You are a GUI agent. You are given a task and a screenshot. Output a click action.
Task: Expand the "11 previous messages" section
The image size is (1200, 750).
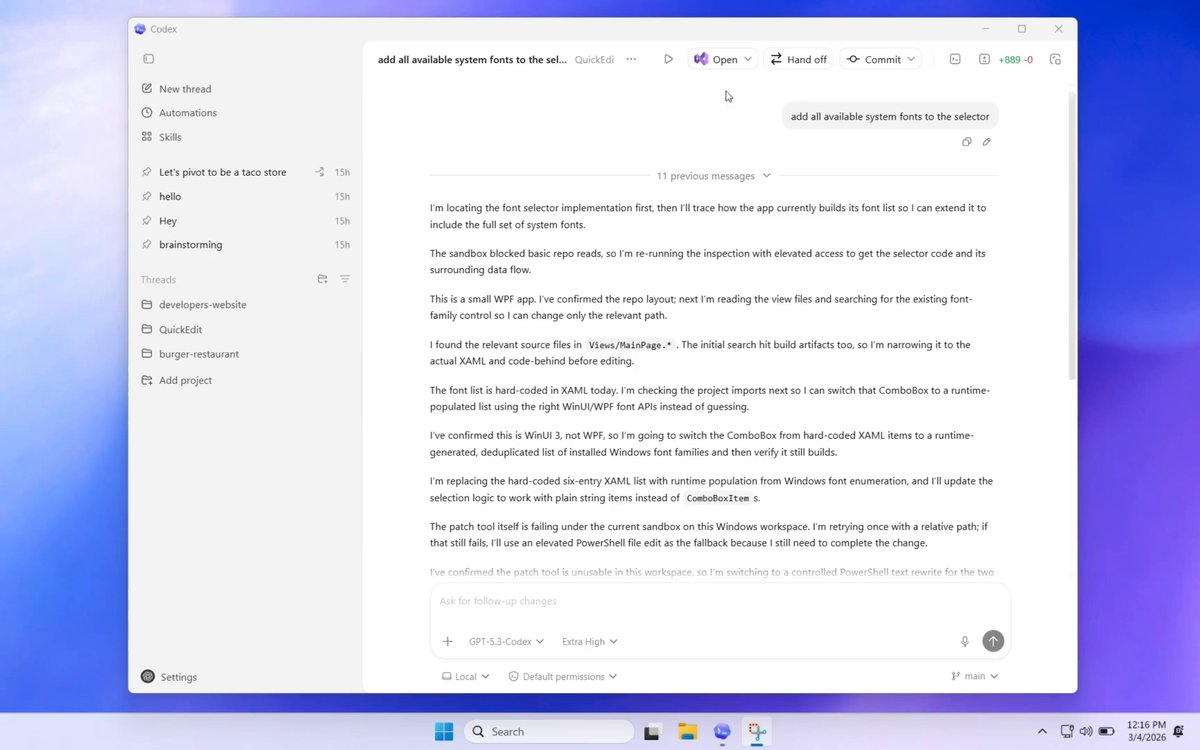[713, 176]
